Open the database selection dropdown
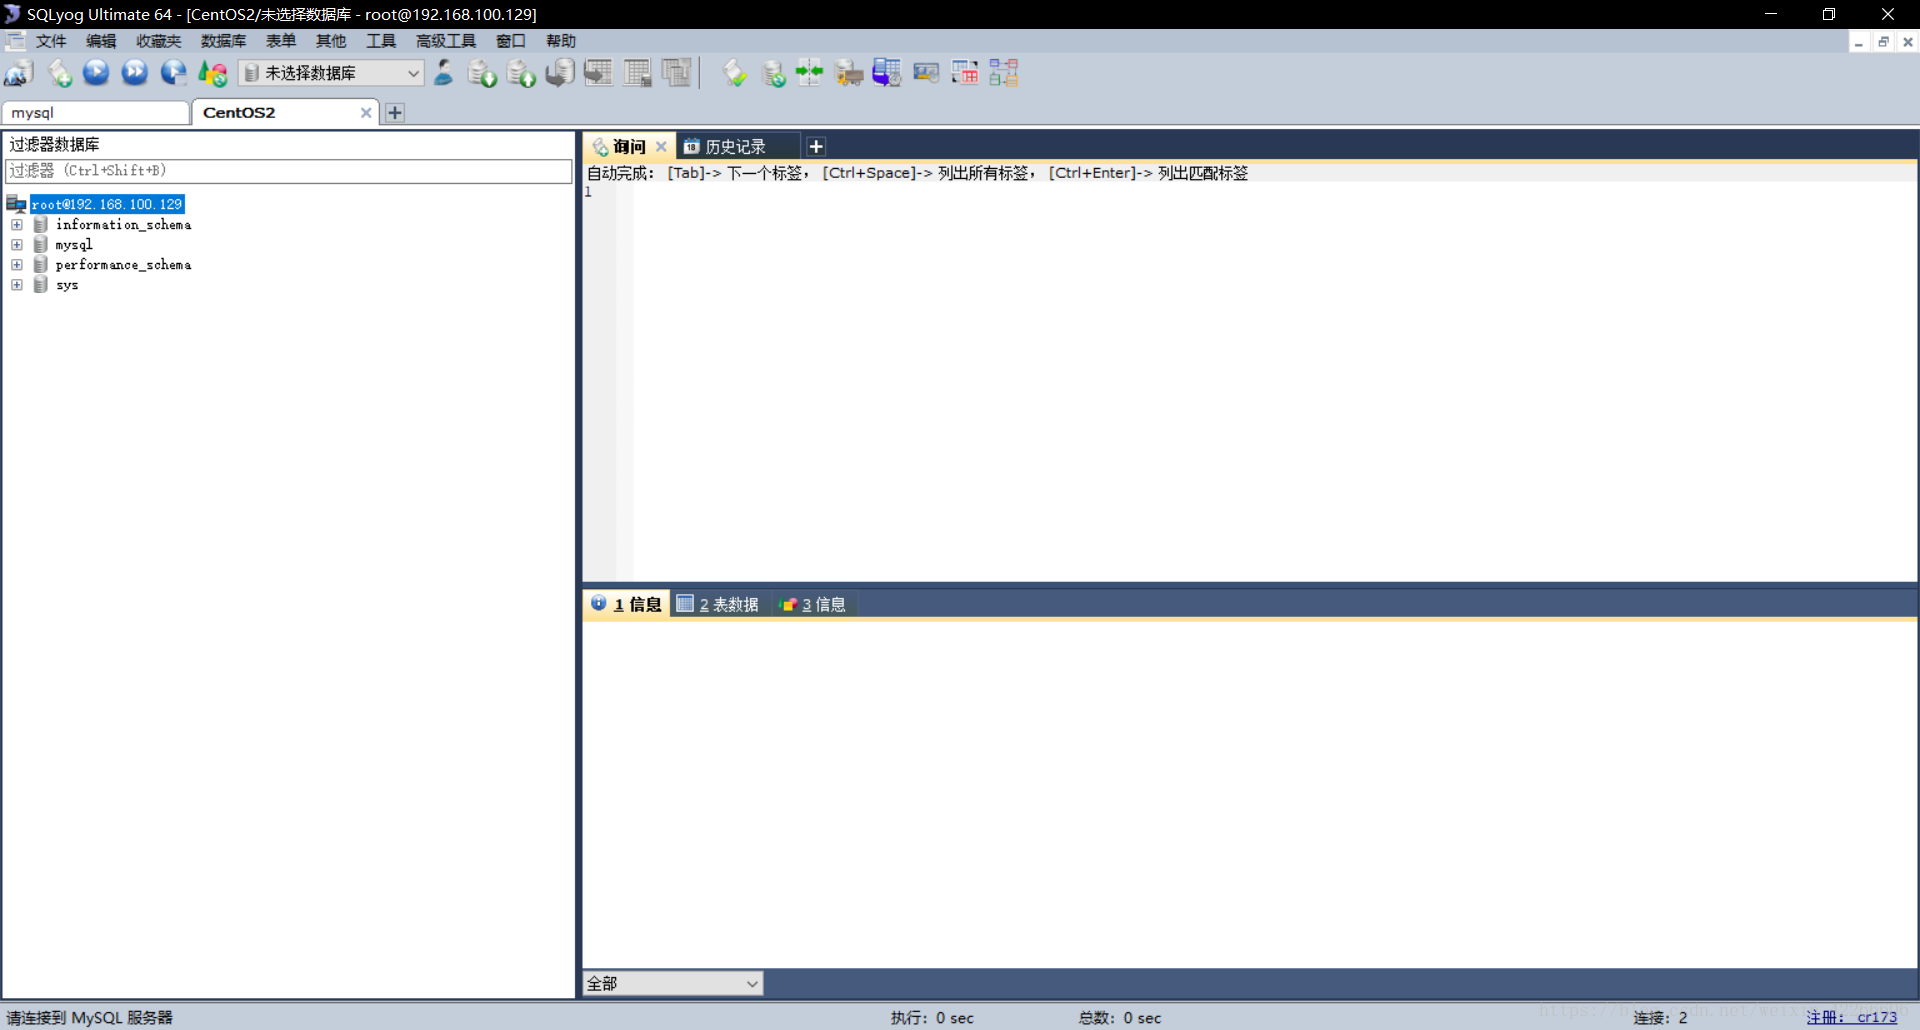This screenshot has height=1030, width=1920. pyautogui.click(x=332, y=73)
